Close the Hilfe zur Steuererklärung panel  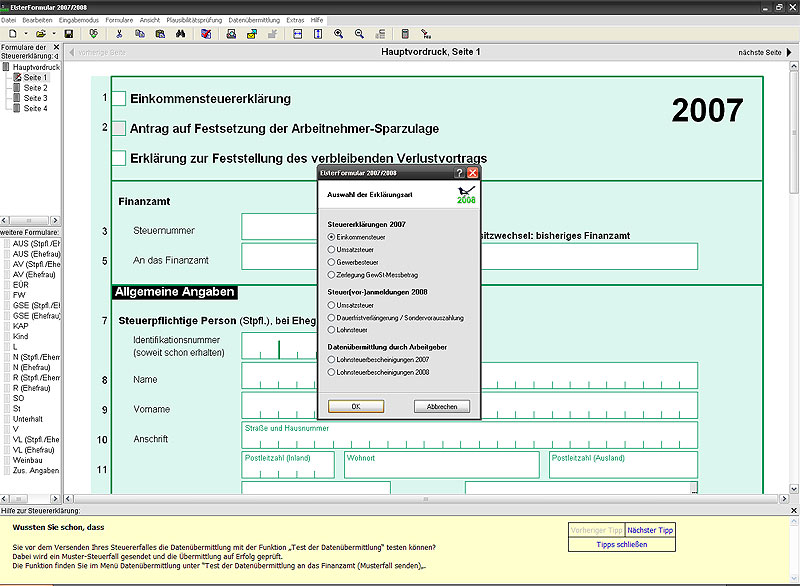[793, 510]
